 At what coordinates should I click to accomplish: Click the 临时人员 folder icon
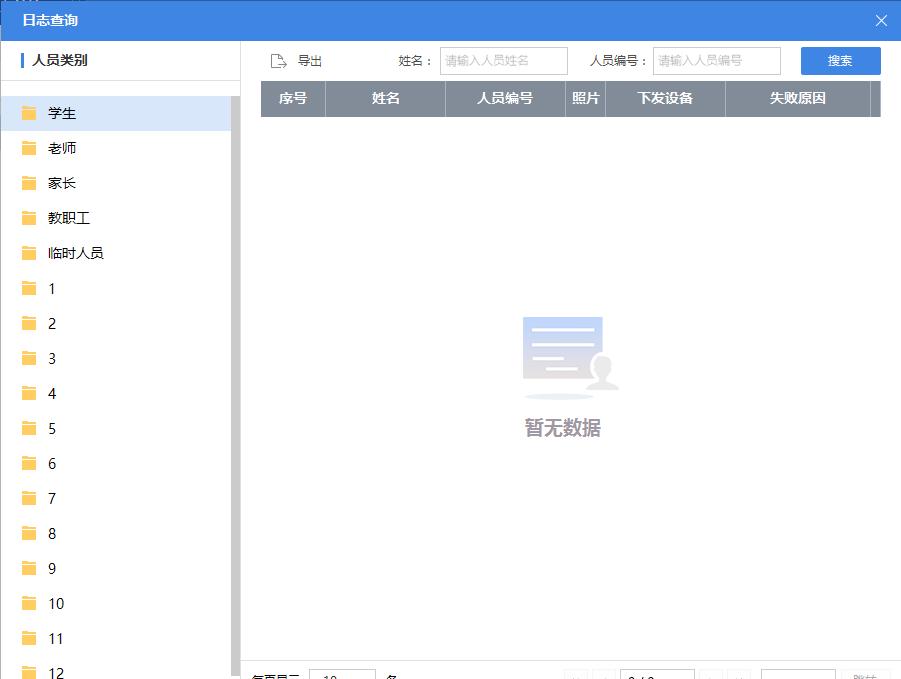coord(29,253)
